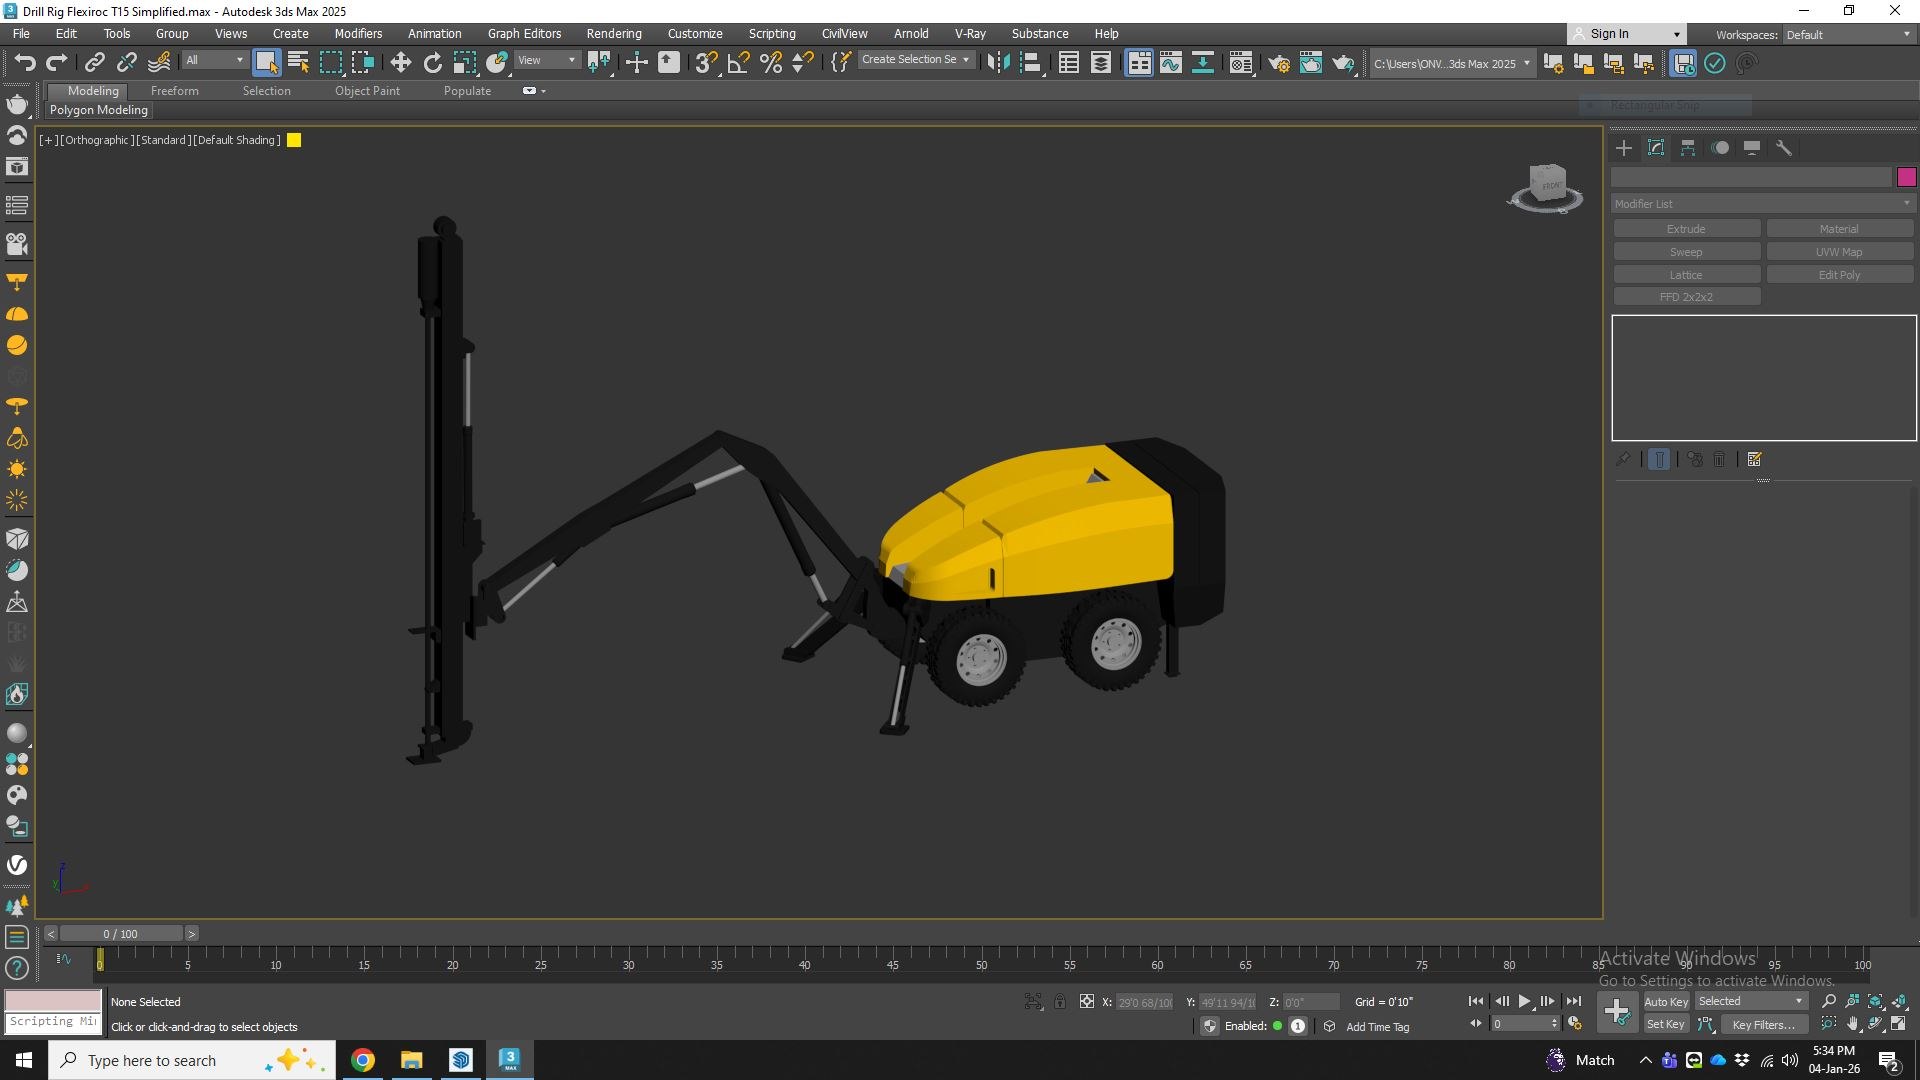Open the Material Editor icon

(1241, 63)
